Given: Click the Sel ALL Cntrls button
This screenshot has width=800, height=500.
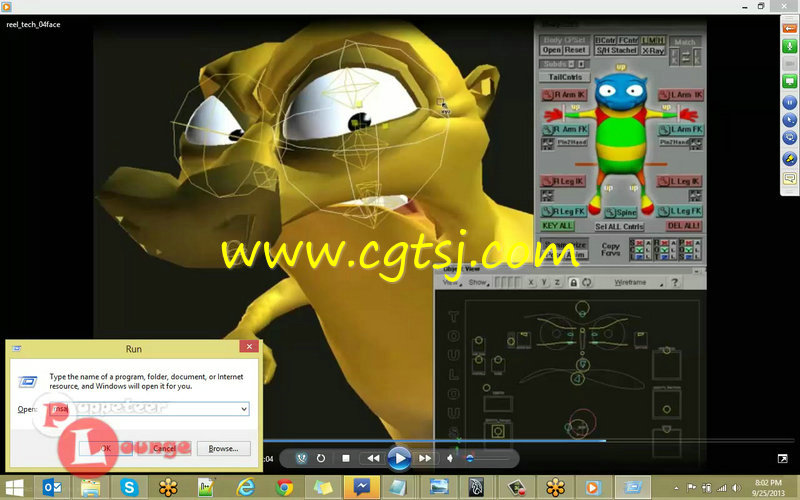Looking at the screenshot, I should click(619, 226).
